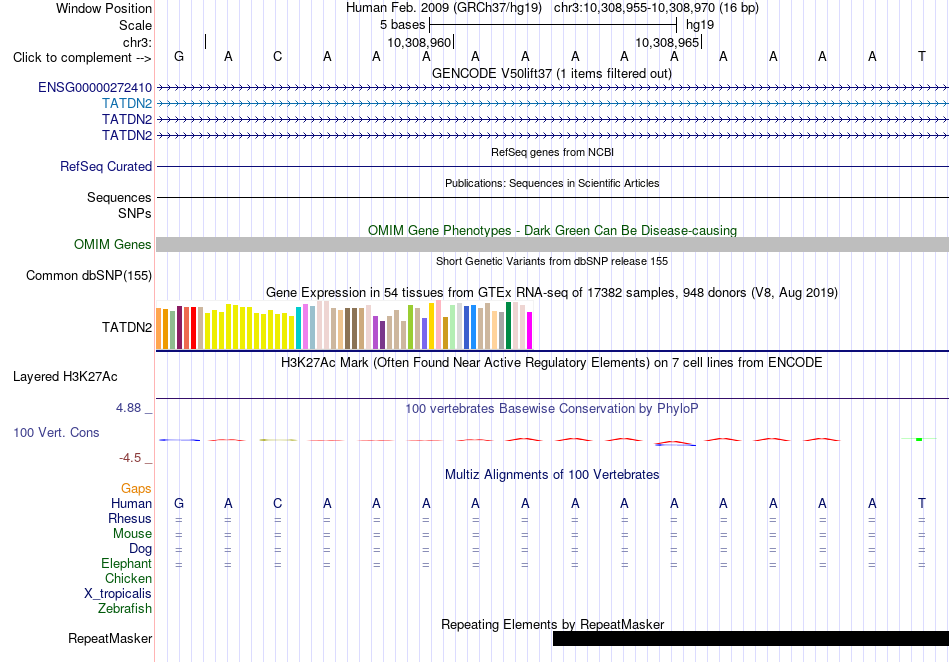Open the Layered H3K27Ac track label
Viewport: 950px width, 662px height.
coord(65,377)
